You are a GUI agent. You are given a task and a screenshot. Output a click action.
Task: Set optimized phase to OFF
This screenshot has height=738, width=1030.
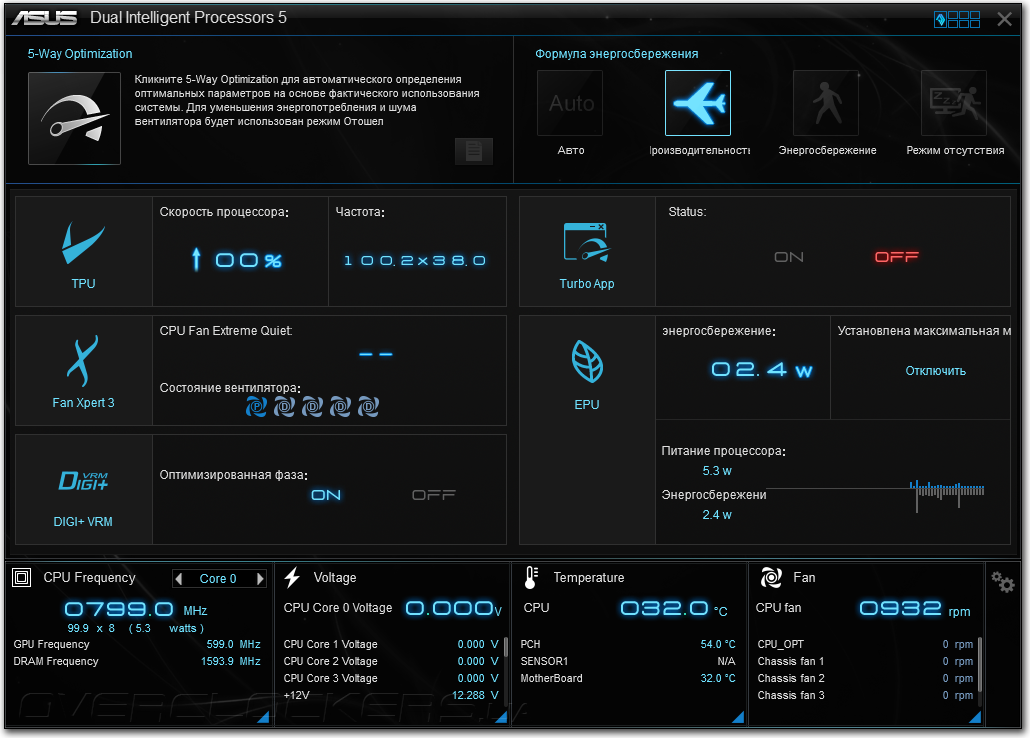tap(434, 495)
